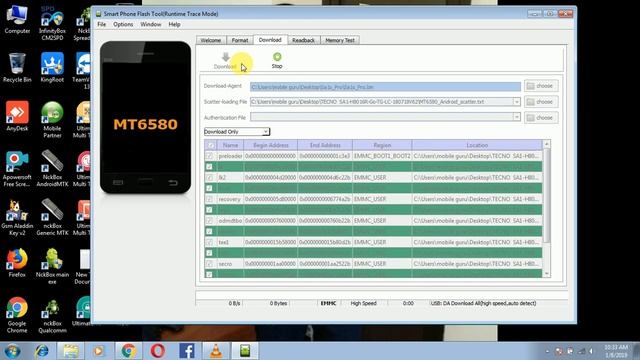Launch Firefox from desktop

17,263
